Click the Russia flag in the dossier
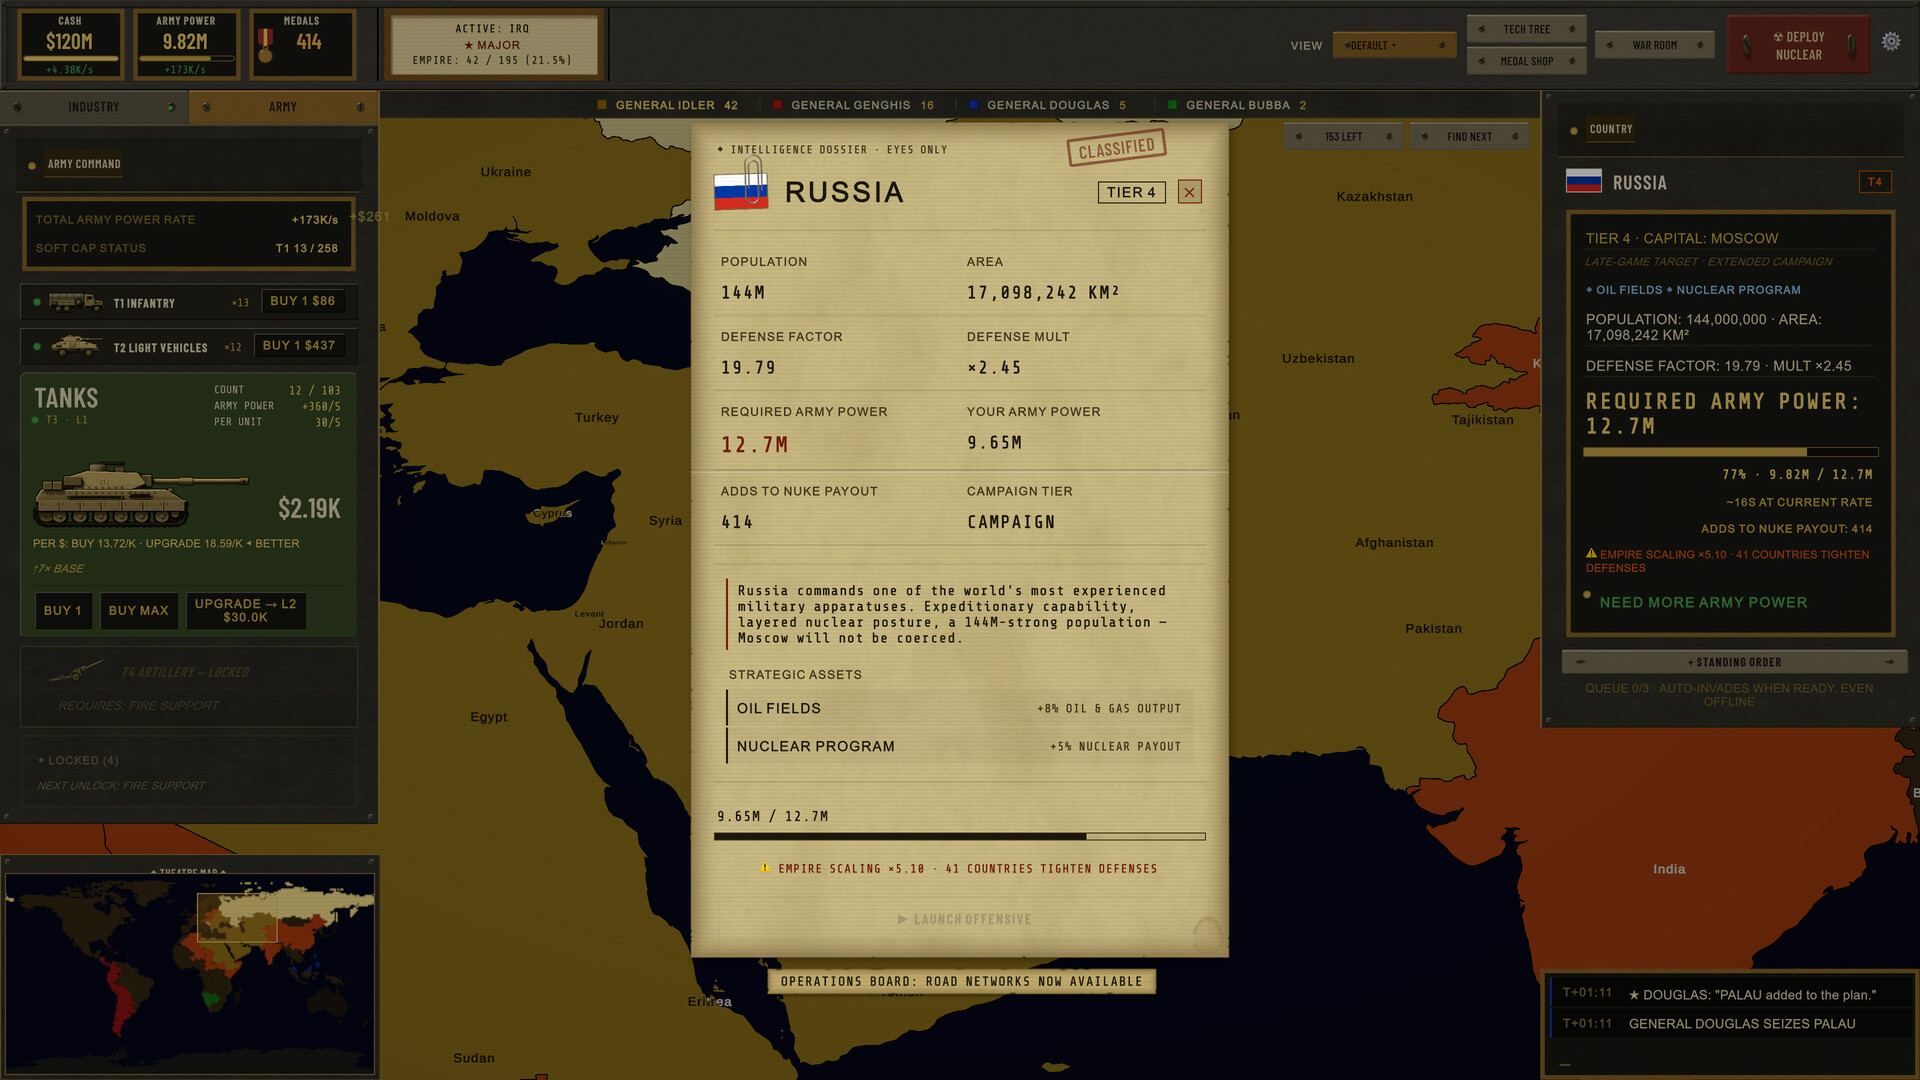Viewport: 1920px width, 1080px height. [x=741, y=190]
